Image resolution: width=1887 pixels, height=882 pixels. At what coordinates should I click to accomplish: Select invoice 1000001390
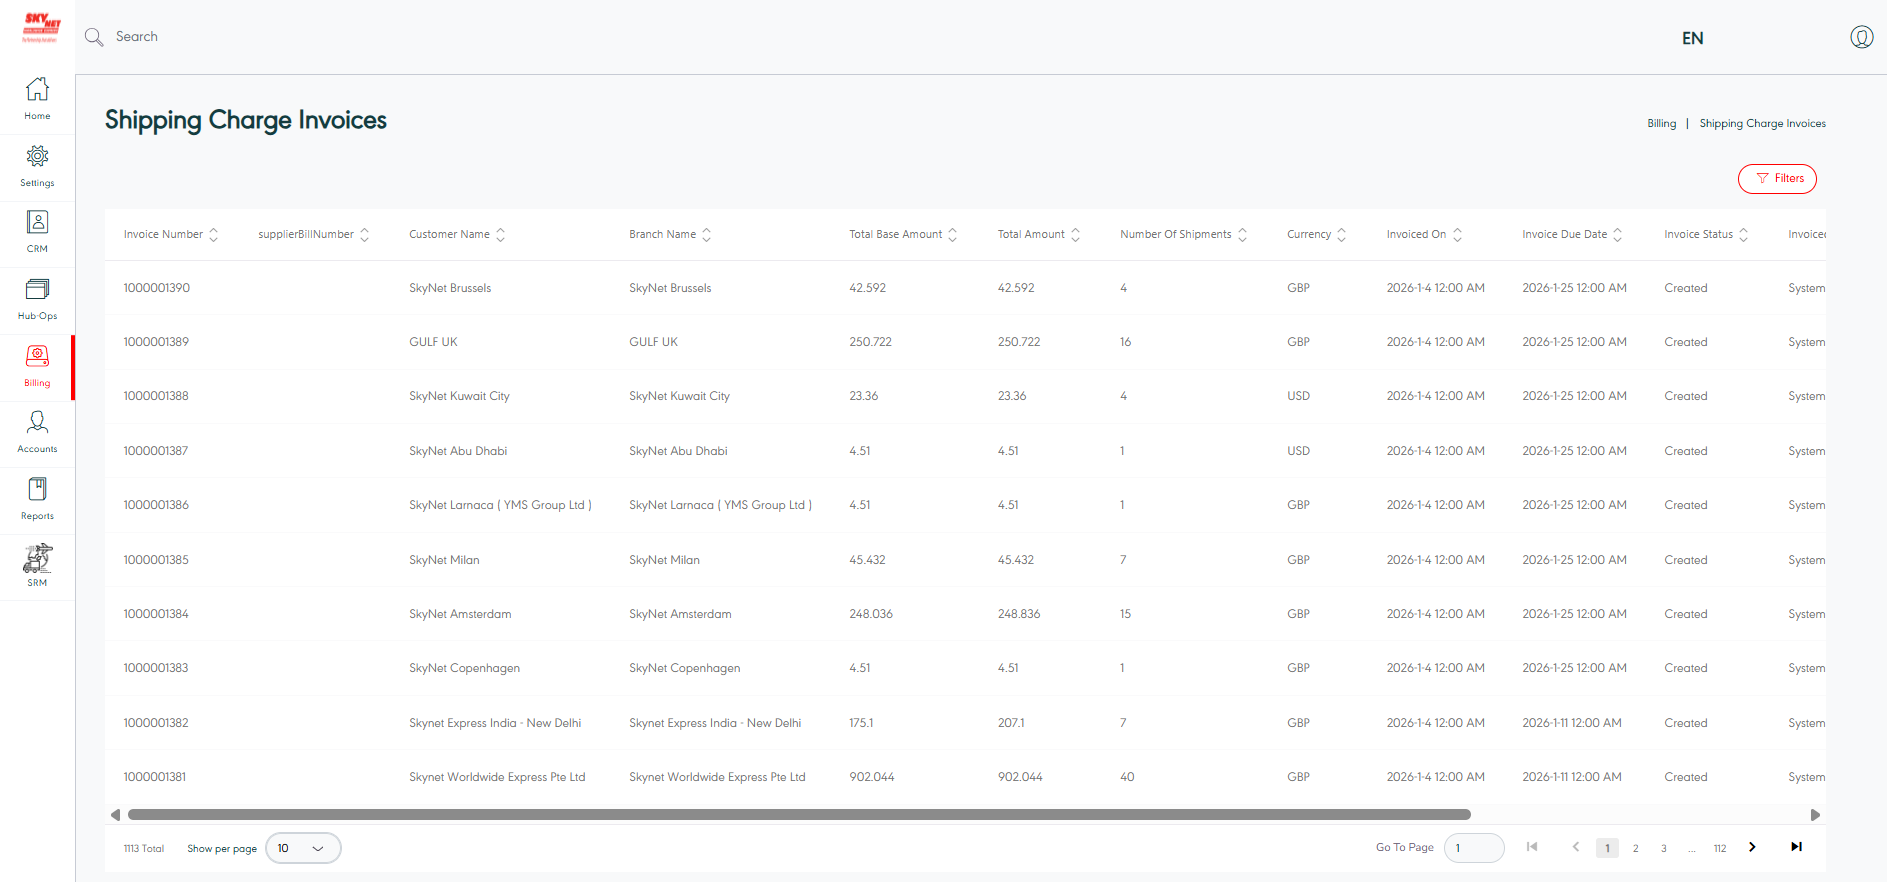pyautogui.click(x=156, y=288)
